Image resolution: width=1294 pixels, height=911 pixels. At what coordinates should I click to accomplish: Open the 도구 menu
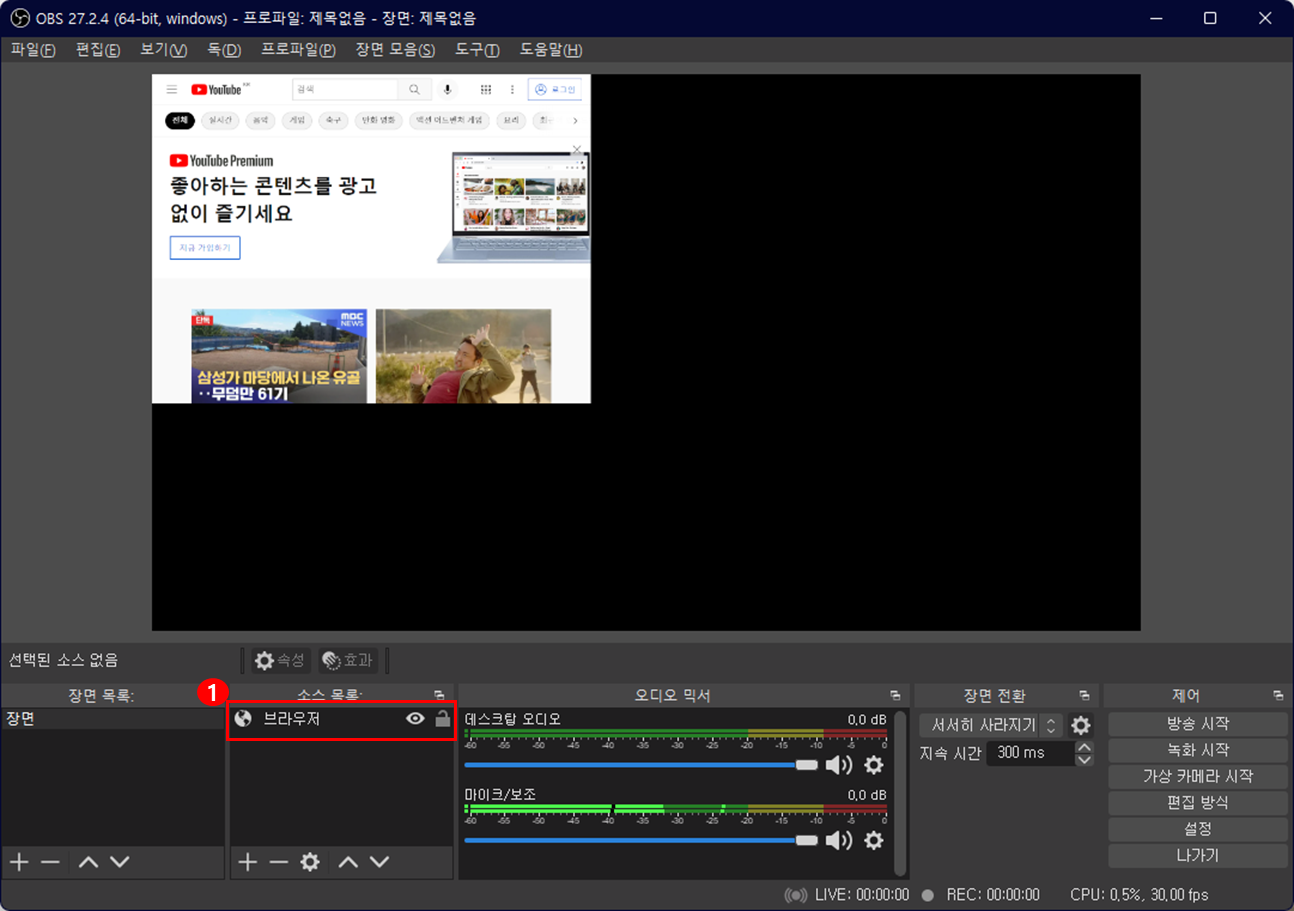click(x=477, y=50)
